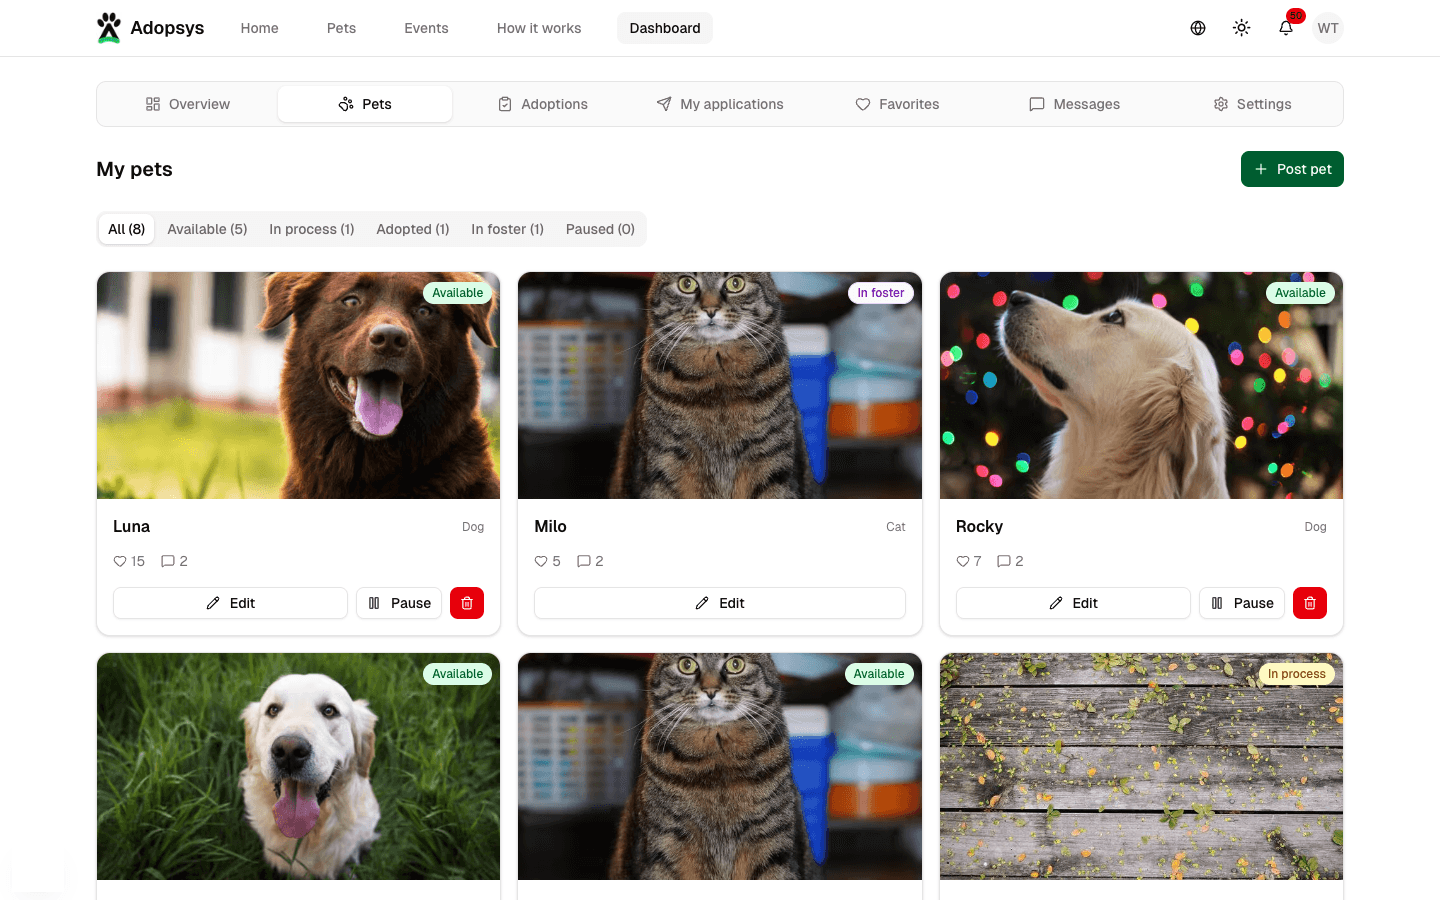Screen dimensions: 1440x900
Task: Toggle light/dark theme via sun icon
Action: (1241, 27)
